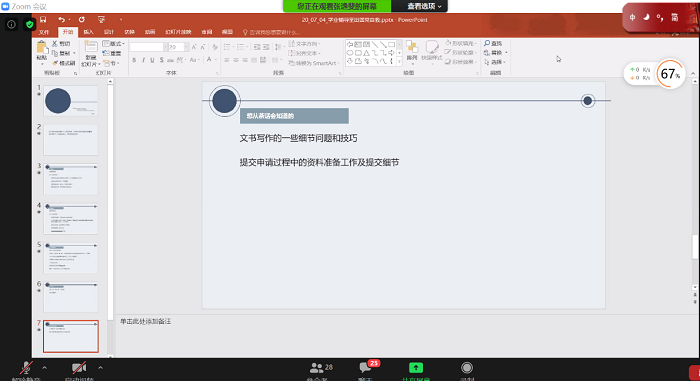Expand audio options arrow next to microphone
700x381 pixels.
coord(44,368)
